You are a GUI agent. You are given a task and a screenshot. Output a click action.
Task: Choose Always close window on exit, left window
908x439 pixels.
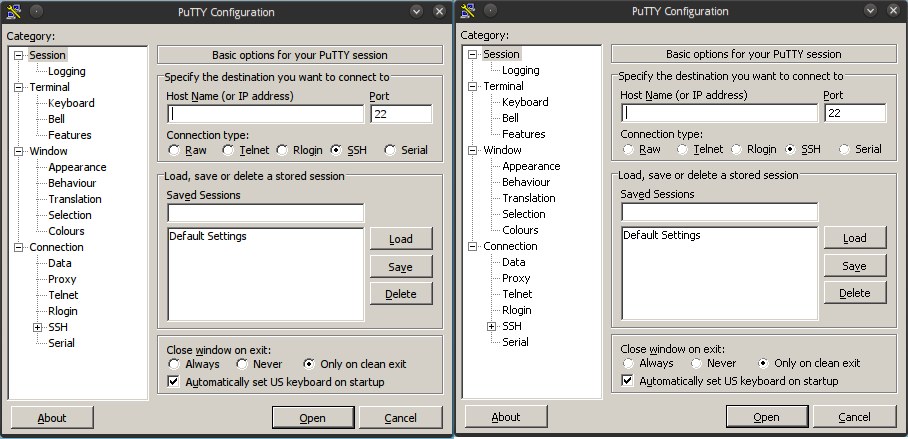click(174, 364)
